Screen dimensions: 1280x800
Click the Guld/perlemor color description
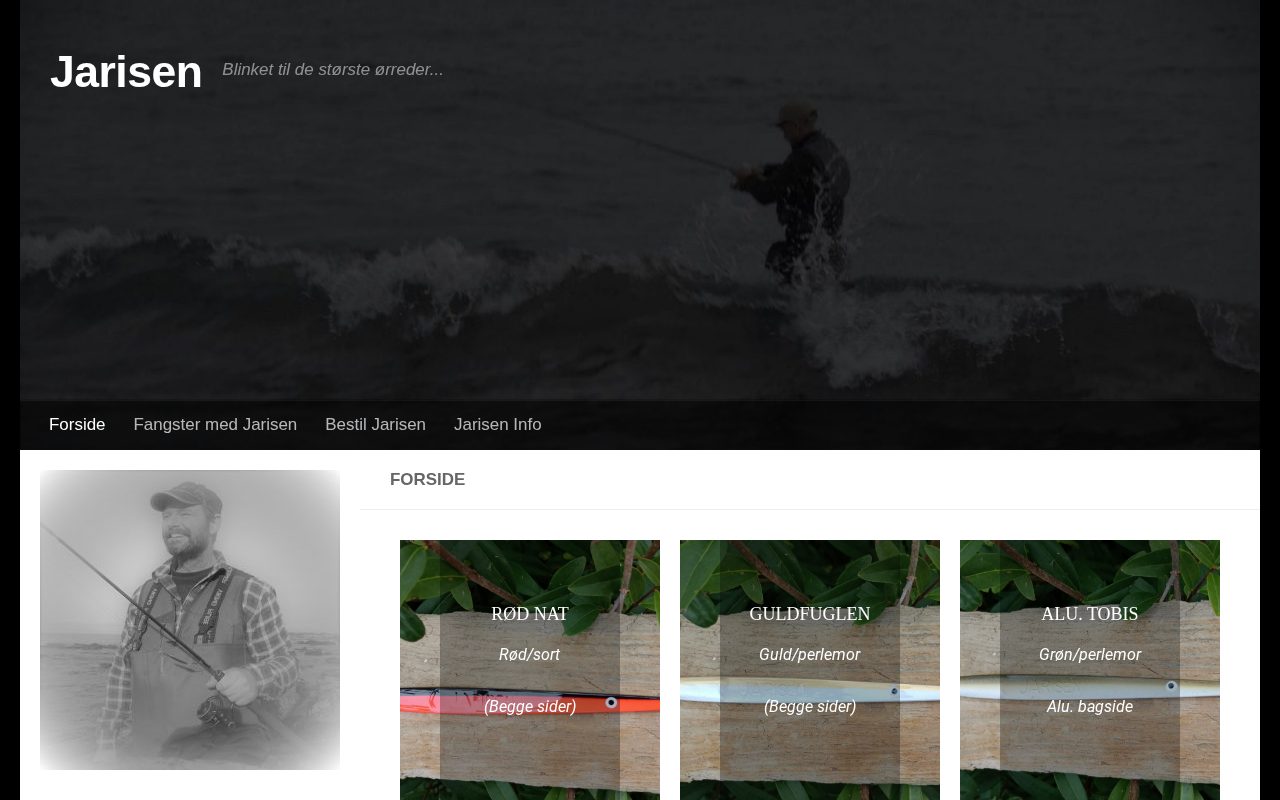click(810, 655)
